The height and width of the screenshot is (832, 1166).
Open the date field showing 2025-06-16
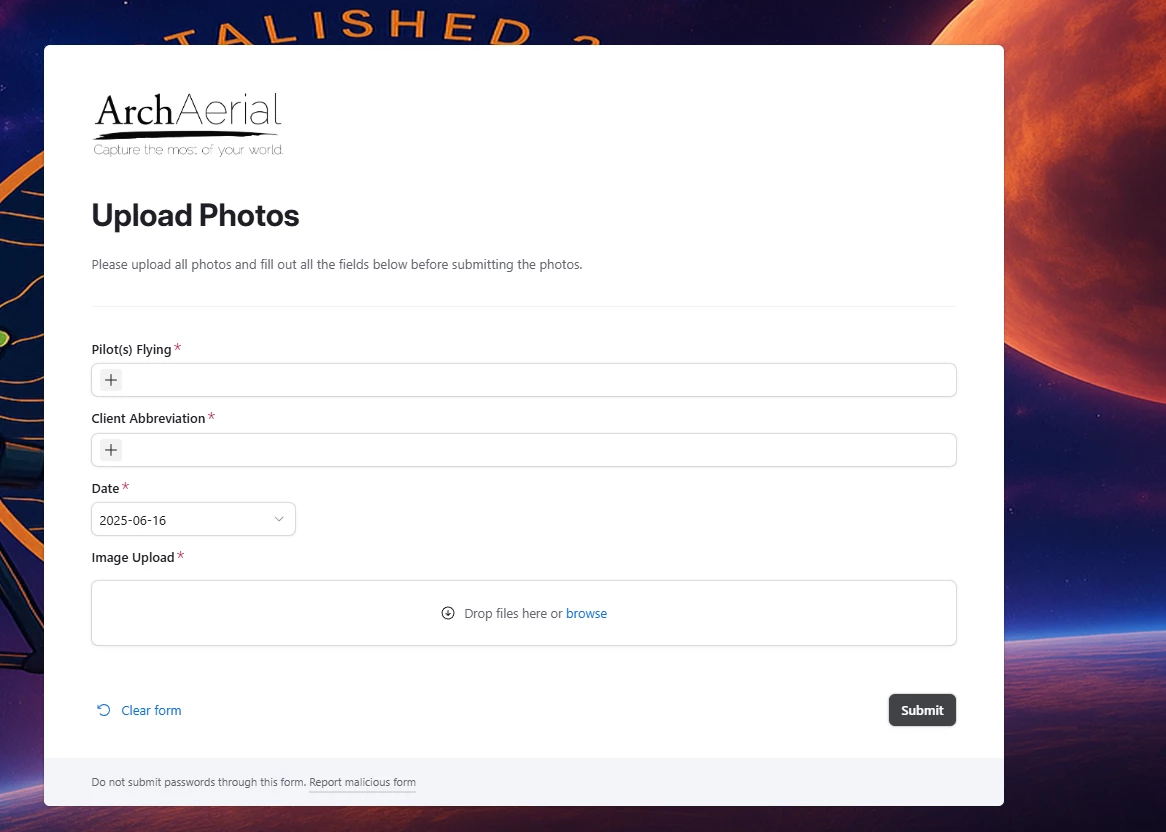(193, 519)
